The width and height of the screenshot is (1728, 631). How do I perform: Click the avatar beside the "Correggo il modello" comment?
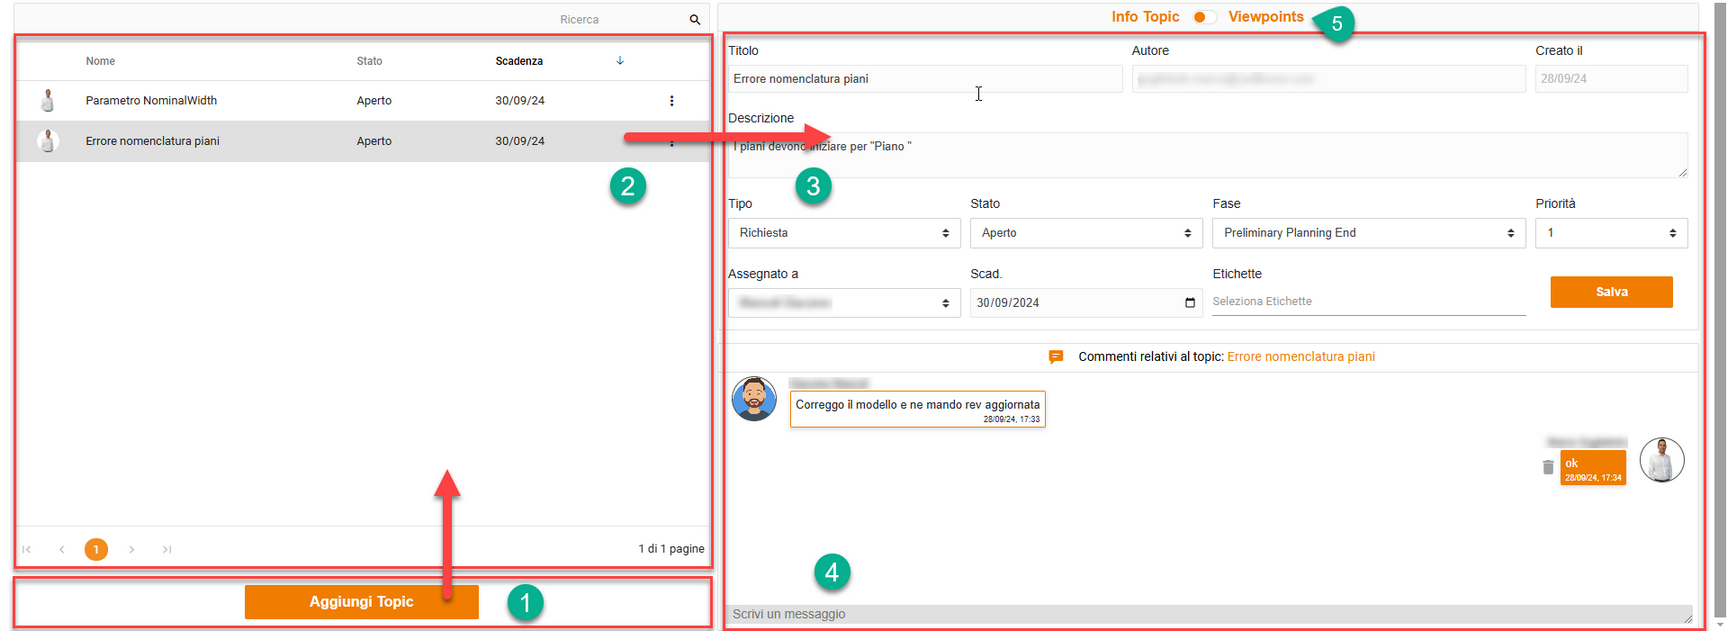click(754, 399)
